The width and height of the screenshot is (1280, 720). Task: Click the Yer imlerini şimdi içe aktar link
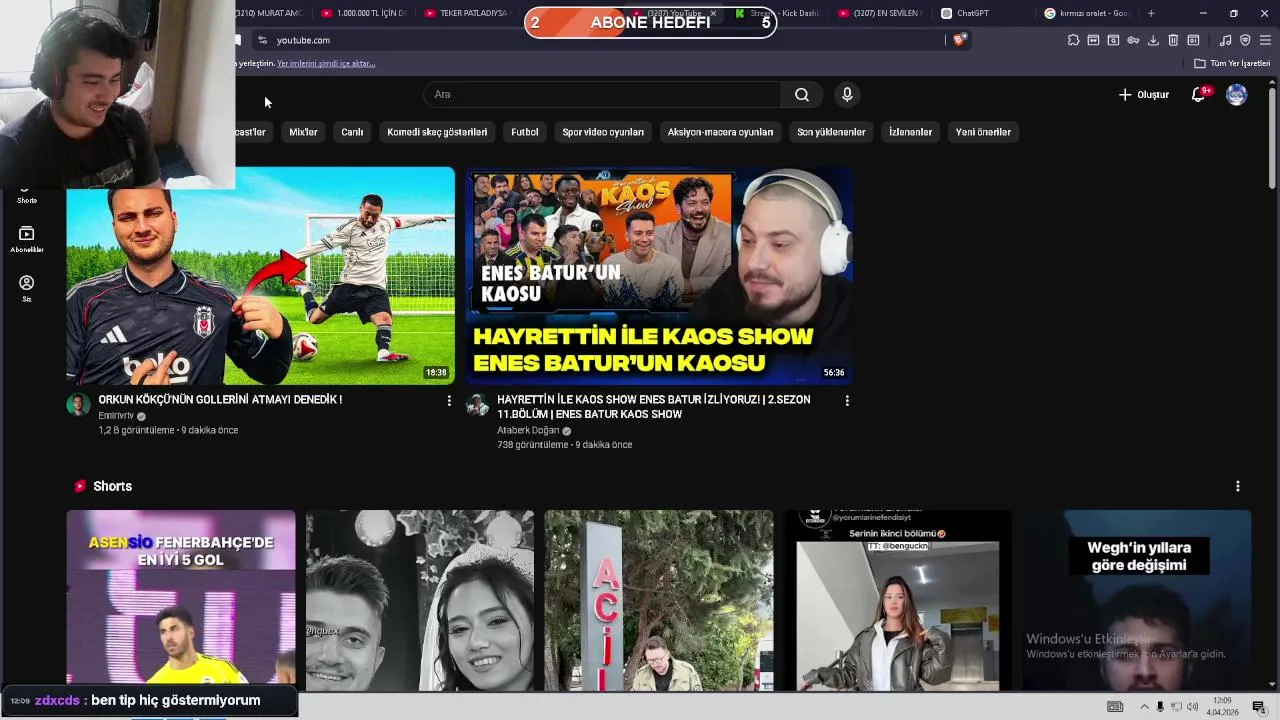326,63
